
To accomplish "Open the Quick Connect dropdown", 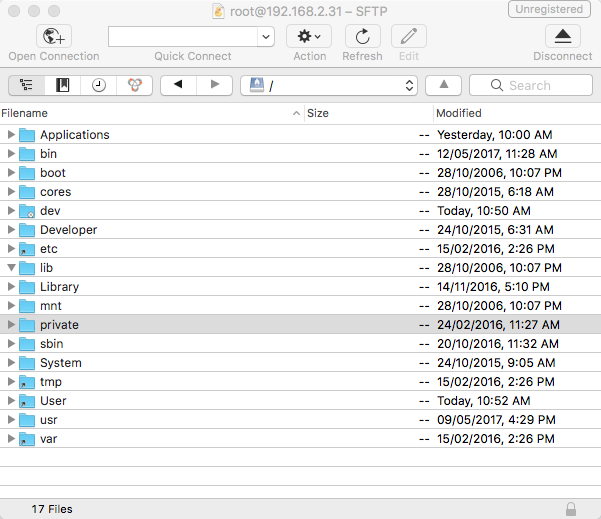I will tap(265, 37).
